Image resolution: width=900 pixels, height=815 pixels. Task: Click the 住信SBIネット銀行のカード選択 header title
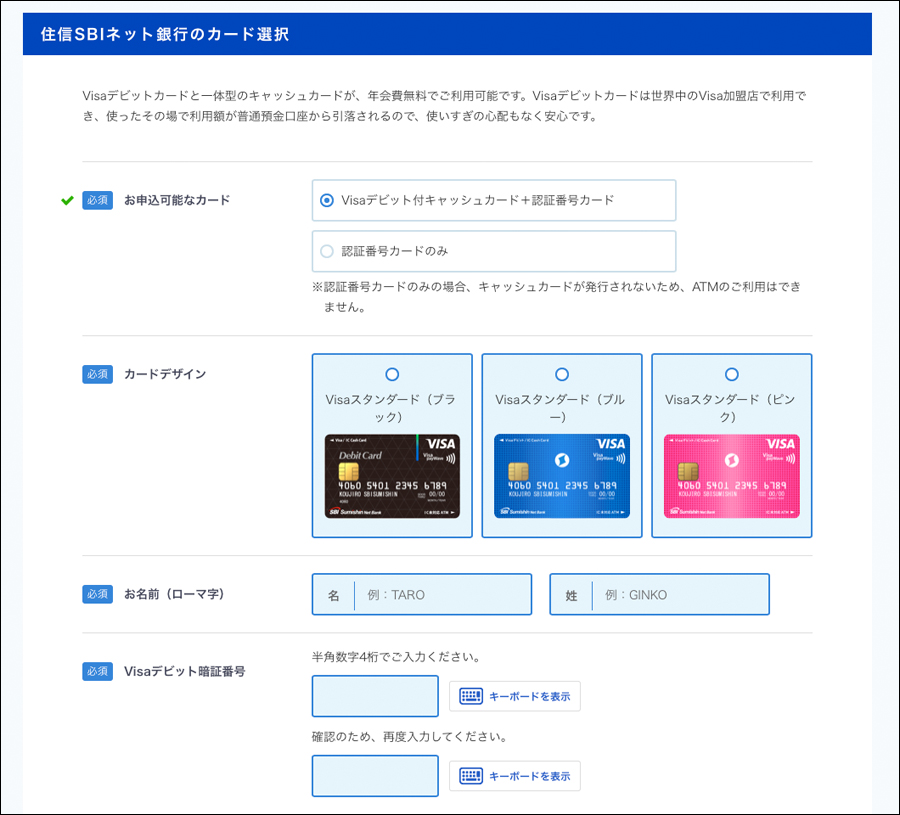(x=165, y=34)
